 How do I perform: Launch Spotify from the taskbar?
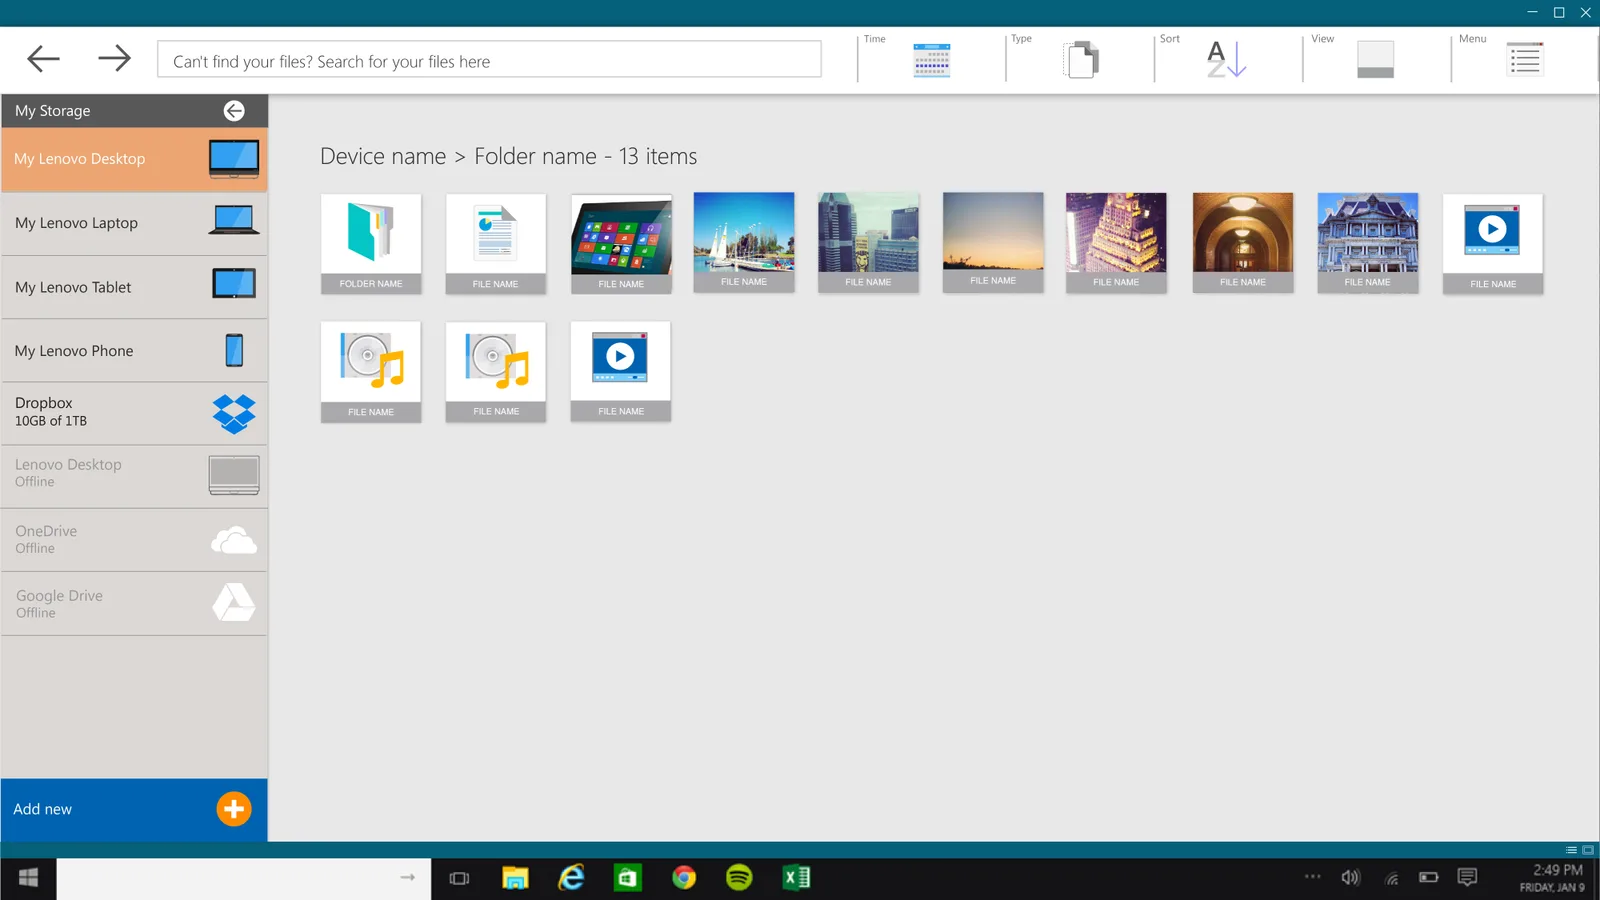tap(739, 878)
